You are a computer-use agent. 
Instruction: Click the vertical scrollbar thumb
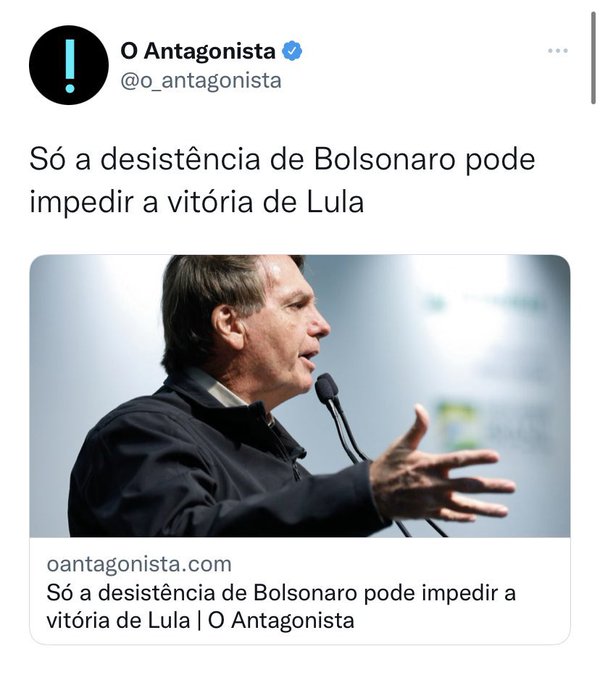pos(593,58)
